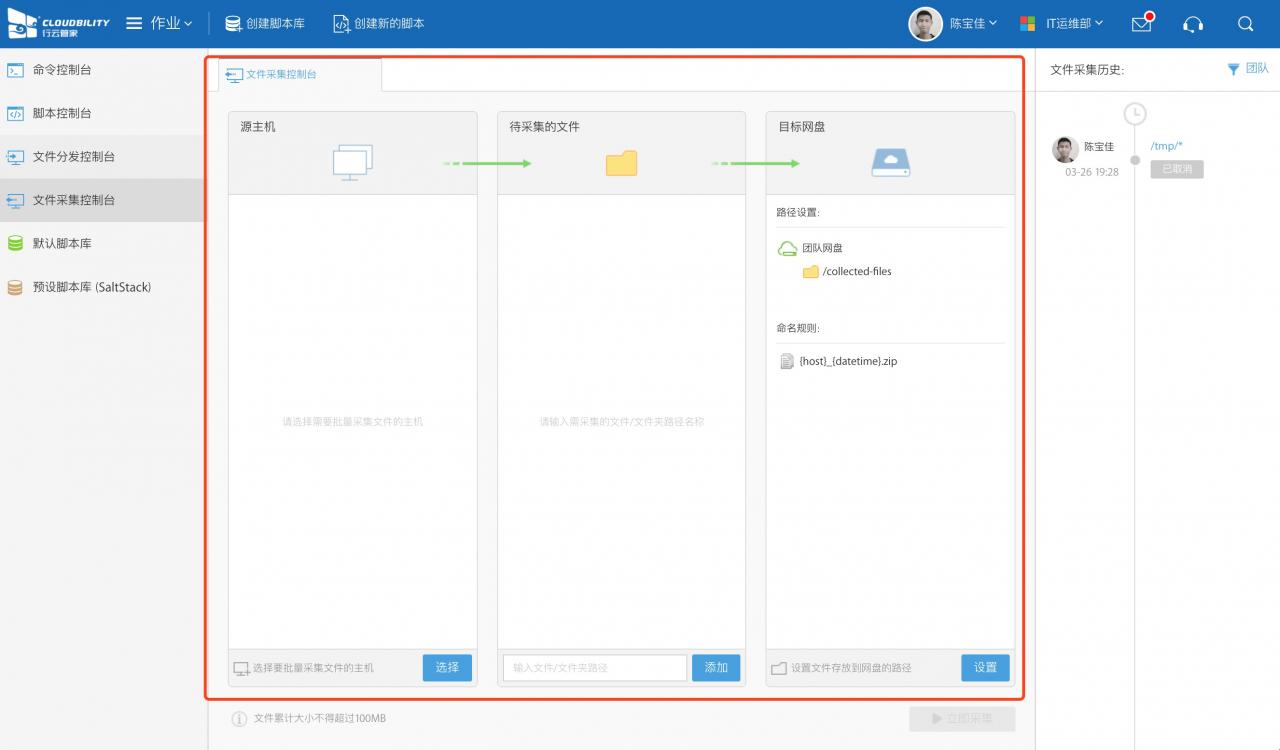Open 命令控制台 in the sidebar
The width and height of the screenshot is (1280, 750).
(62, 70)
